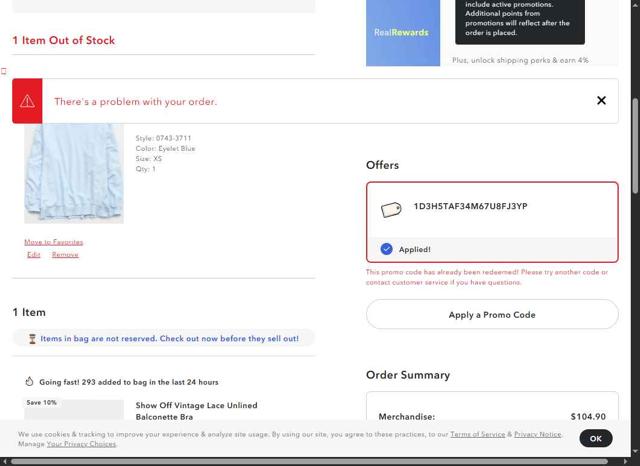Dismiss the order problem alert with X
640x466 pixels.
pos(601,100)
